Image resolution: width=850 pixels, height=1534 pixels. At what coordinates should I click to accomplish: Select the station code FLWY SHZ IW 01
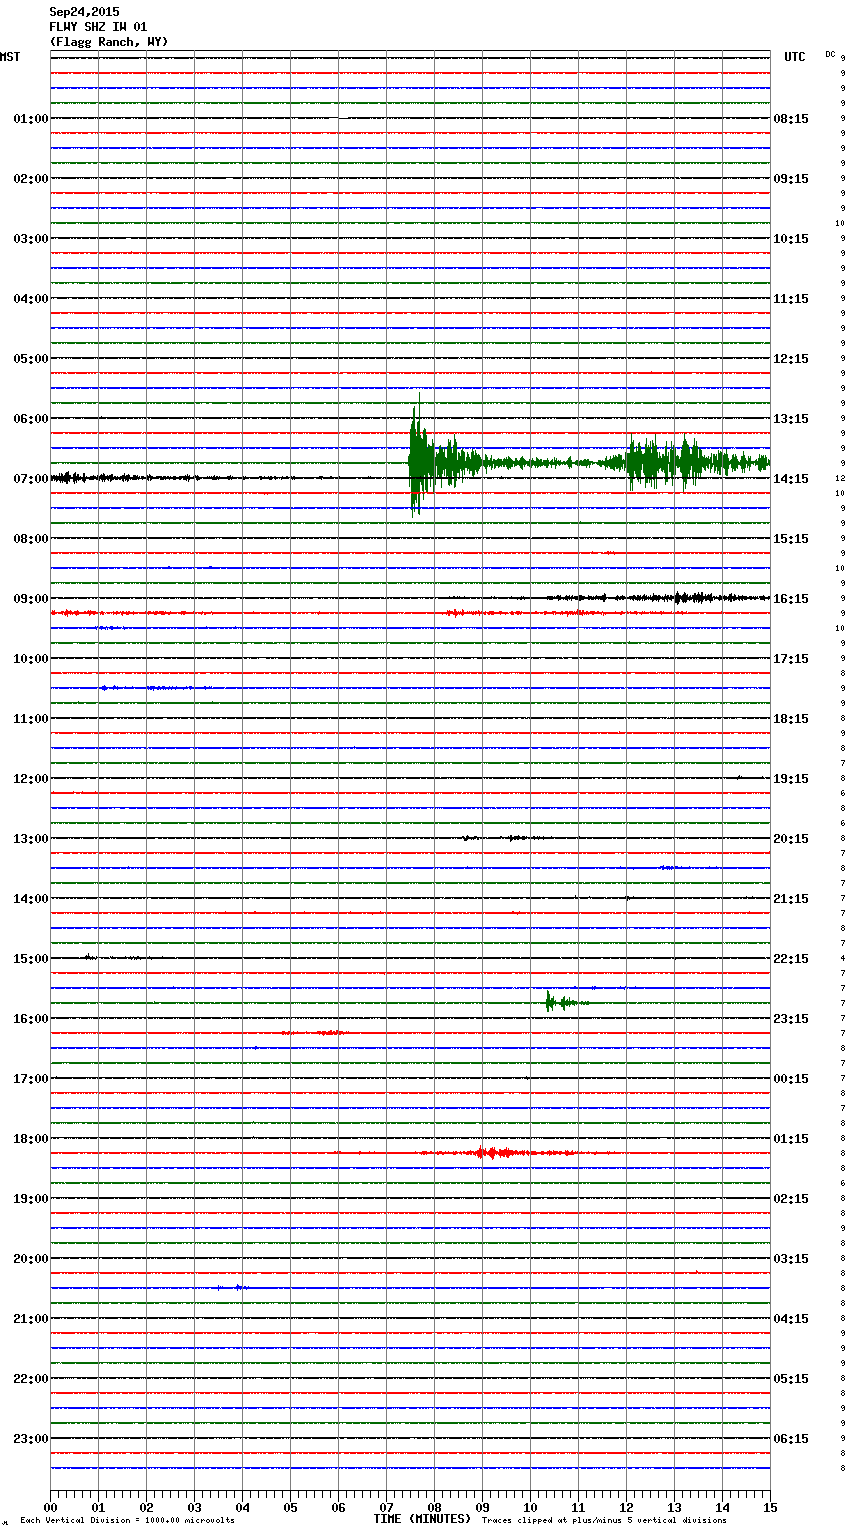[x=98, y=27]
